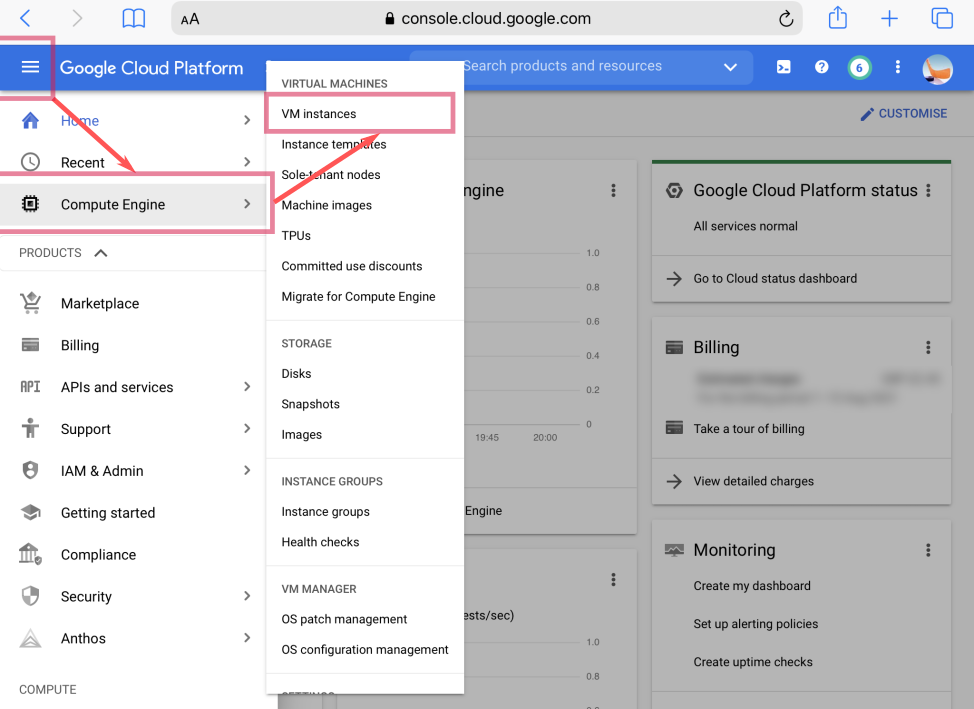Expand the search bar dropdown arrow

(730, 67)
